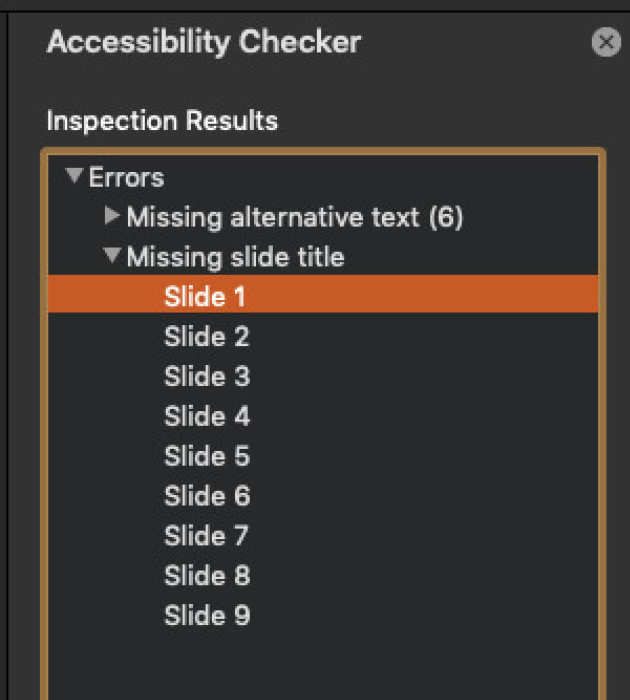Select the highlighted Slide 1 entry
The height and width of the screenshot is (700, 630).
205,296
